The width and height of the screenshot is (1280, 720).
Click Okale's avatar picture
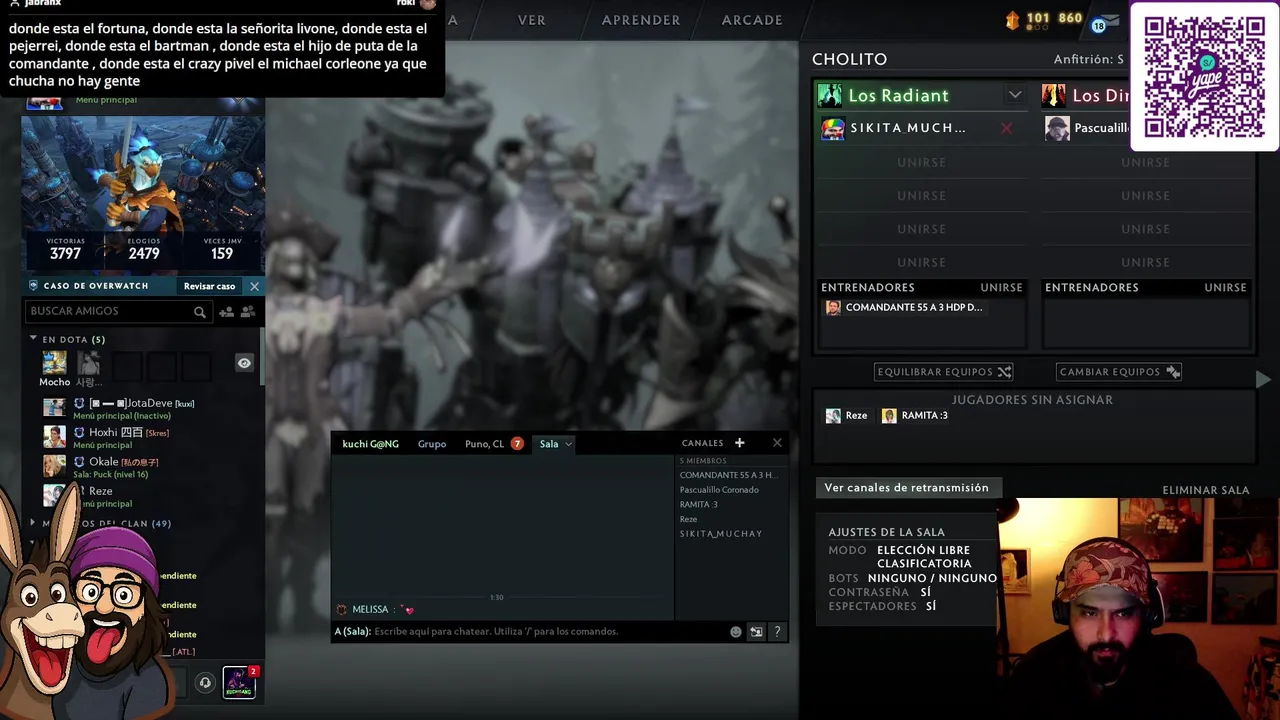(x=54, y=466)
